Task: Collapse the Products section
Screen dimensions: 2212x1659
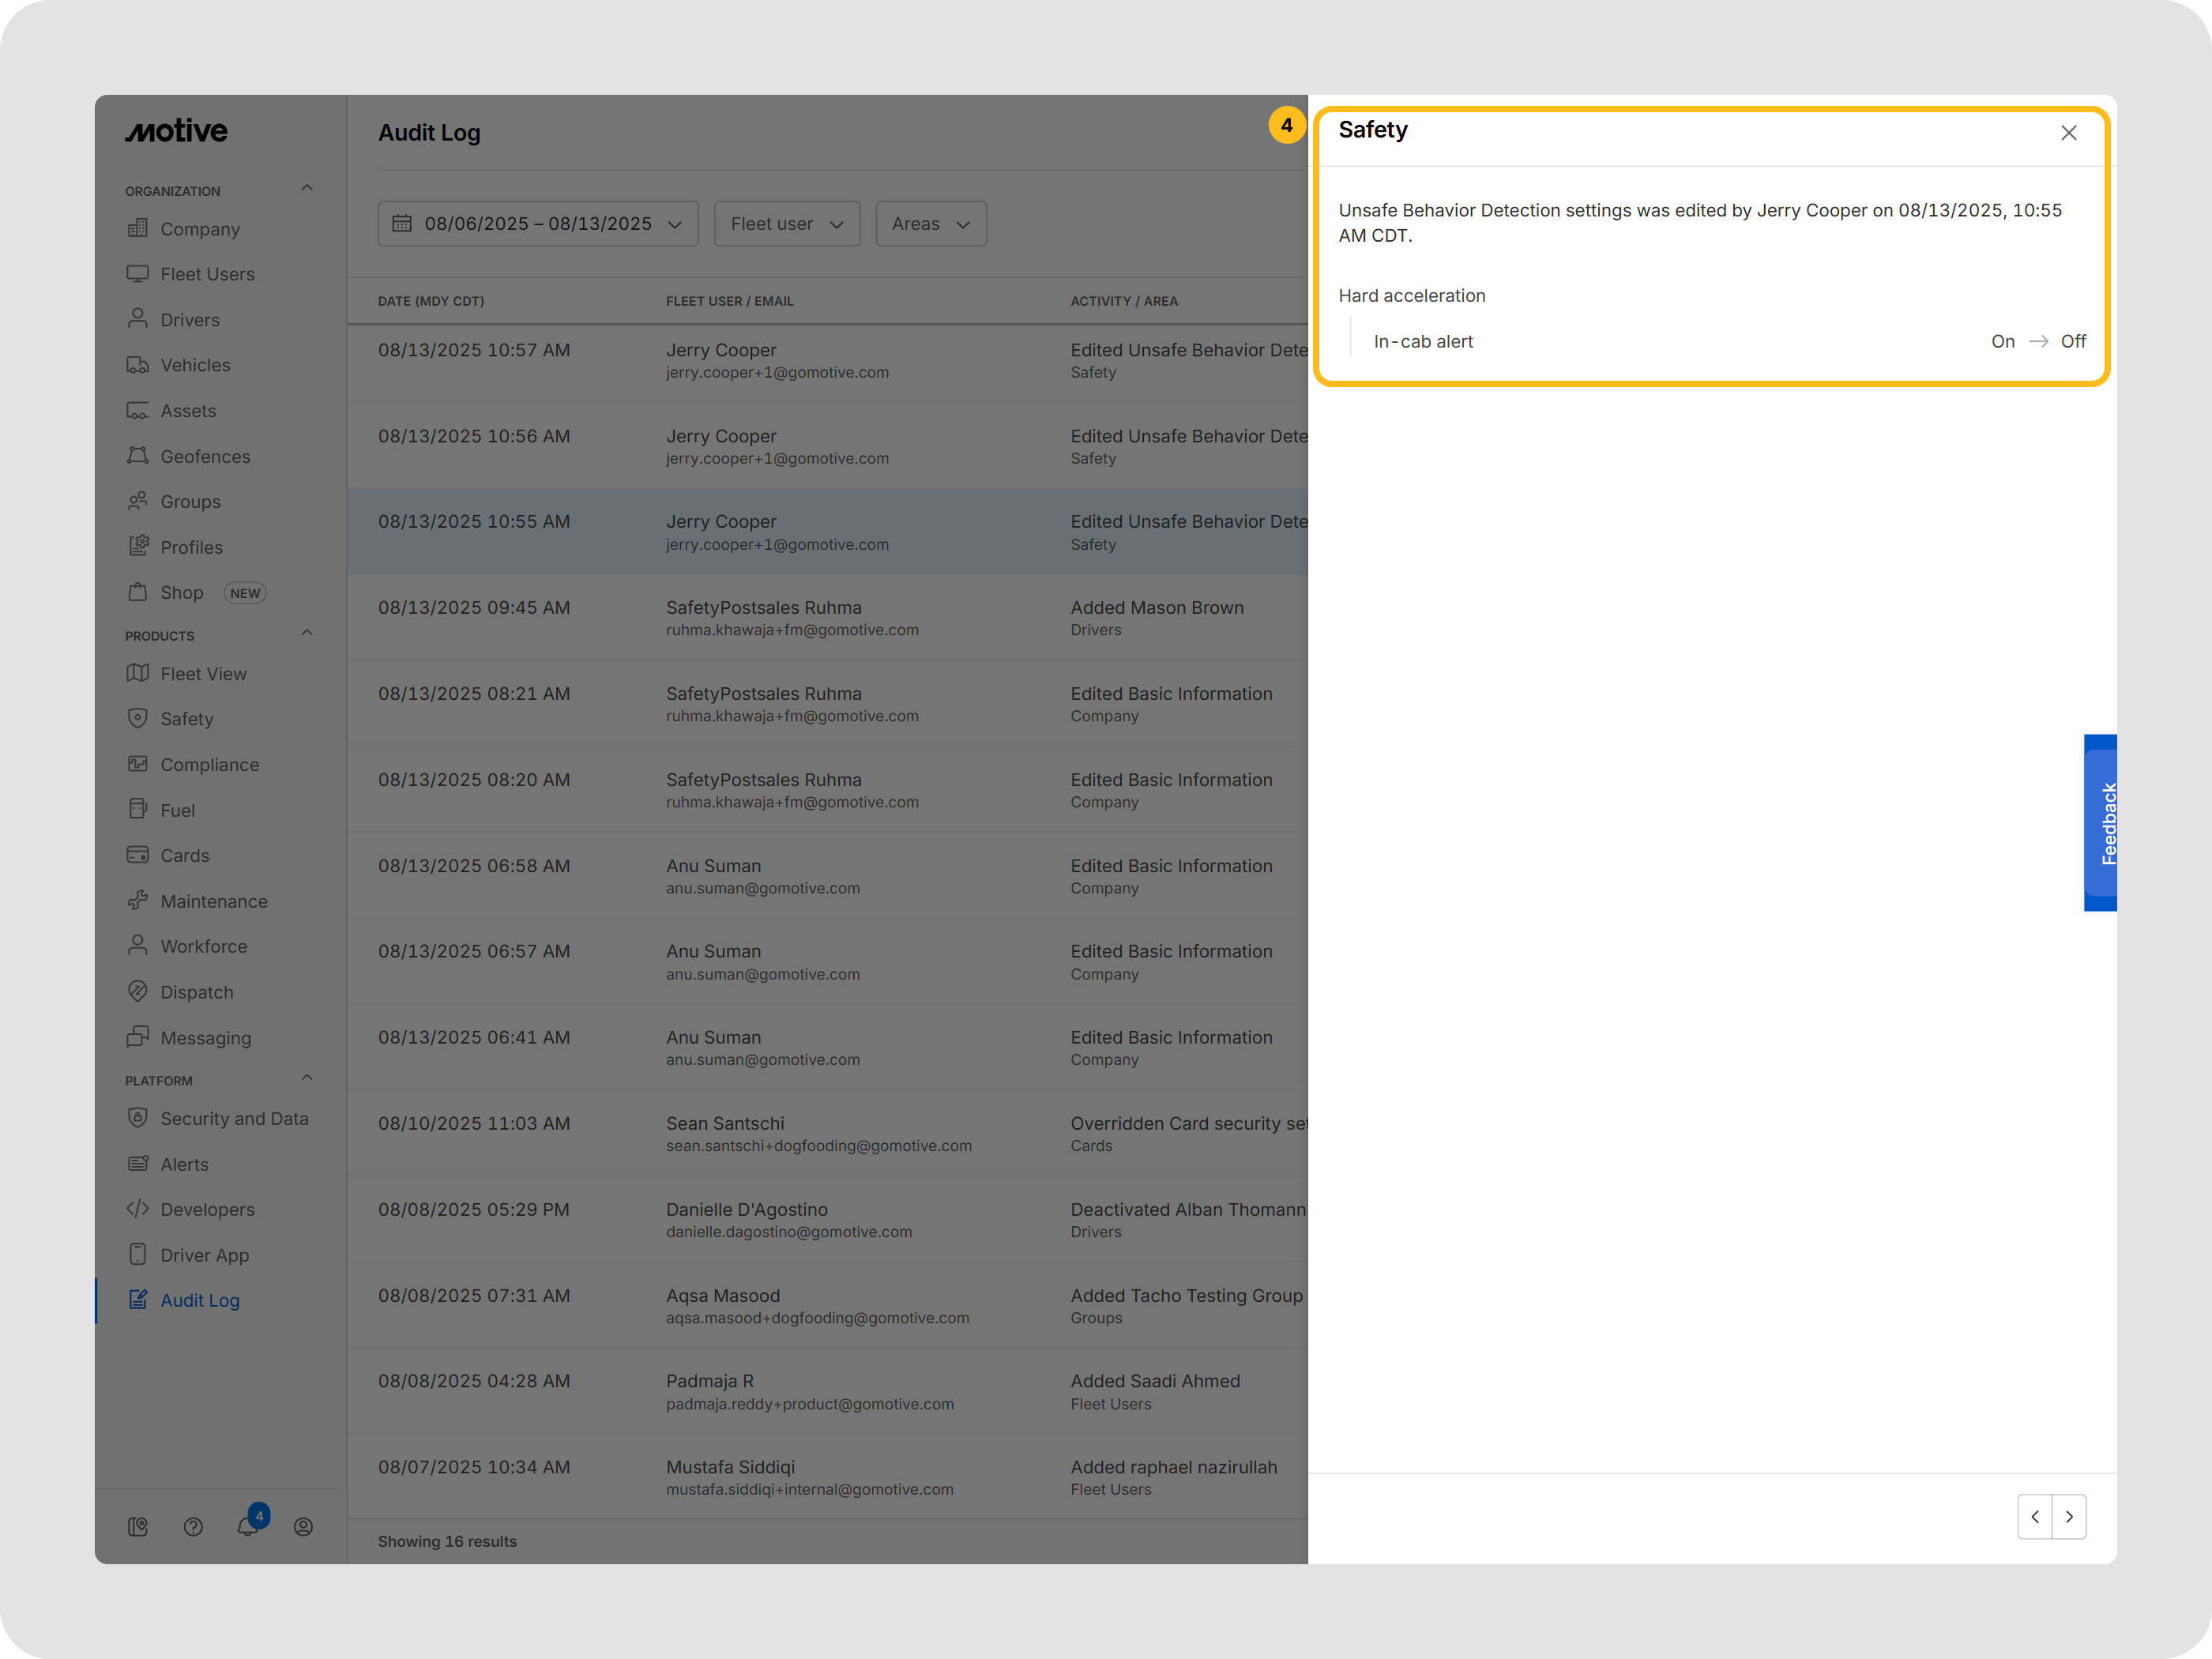Action: [x=307, y=633]
